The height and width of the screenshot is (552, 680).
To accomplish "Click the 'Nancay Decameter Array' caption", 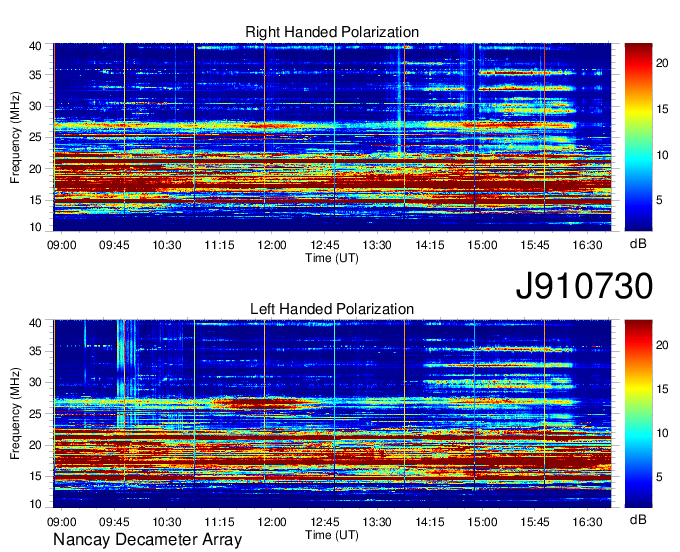I will click(x=147, y=540).
